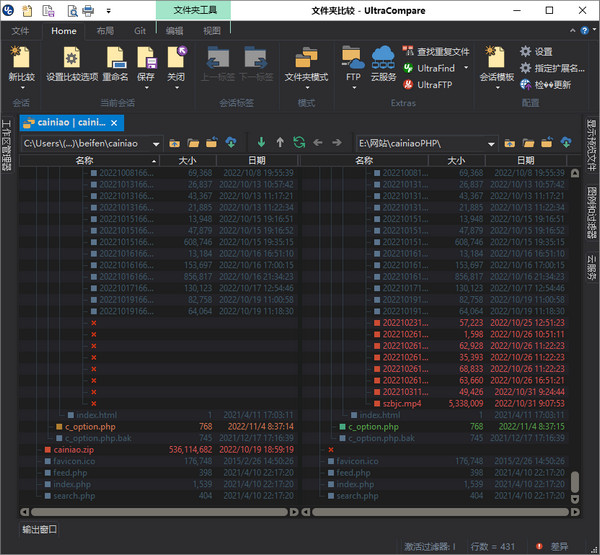Viewport: 600px width, 555px height.
Task: Select cainiao.zip in left pane
Action: (73, 449)
